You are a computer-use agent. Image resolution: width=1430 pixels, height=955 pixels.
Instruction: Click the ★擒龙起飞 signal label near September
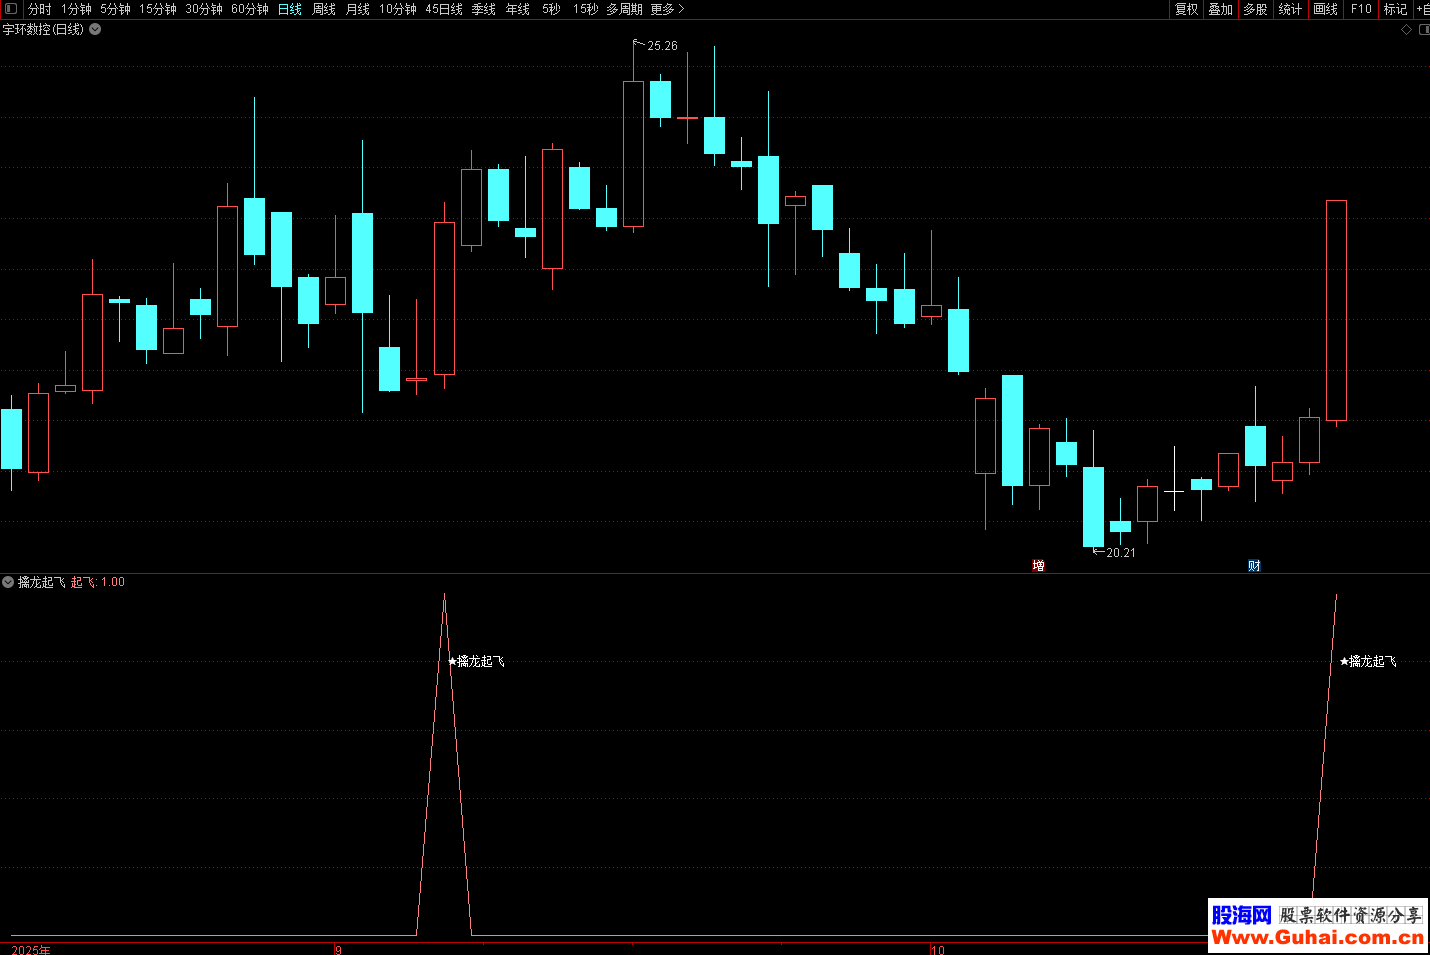pos(476,661)
